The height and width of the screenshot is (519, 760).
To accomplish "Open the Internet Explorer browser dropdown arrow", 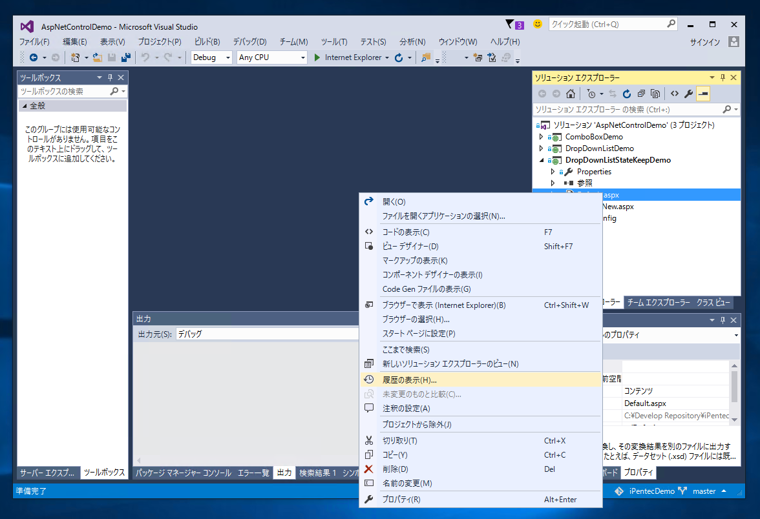I will tap(387, 58).
